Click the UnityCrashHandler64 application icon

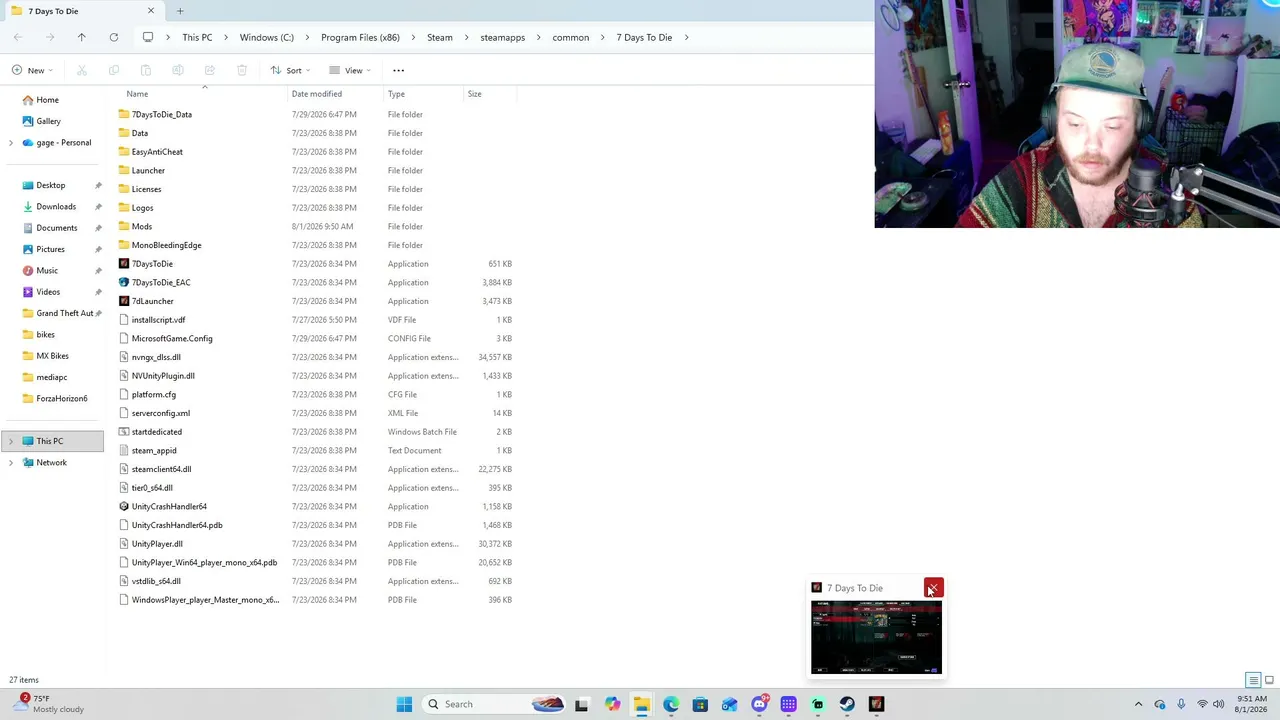coord(124,506)
